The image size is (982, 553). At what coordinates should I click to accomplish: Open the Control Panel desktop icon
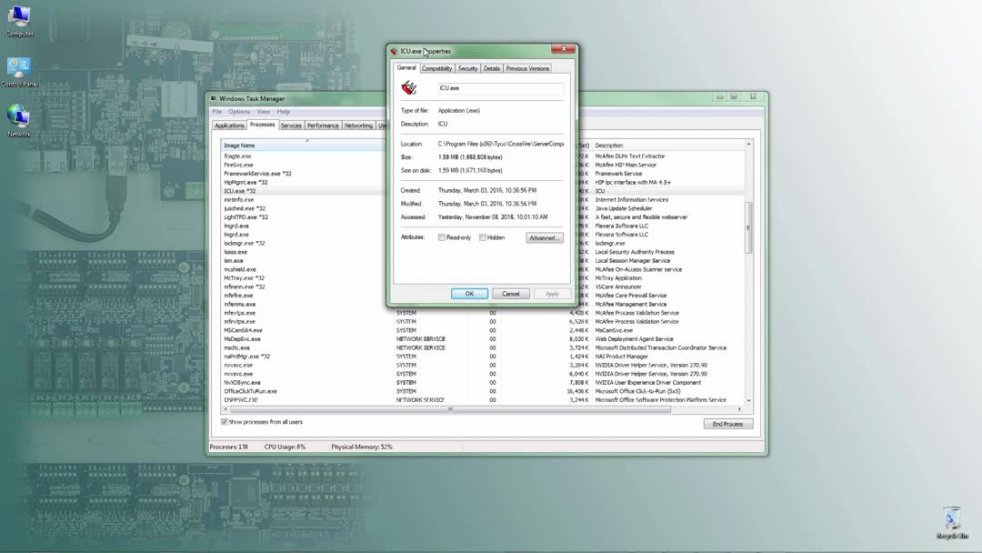[x=19, y=72]
